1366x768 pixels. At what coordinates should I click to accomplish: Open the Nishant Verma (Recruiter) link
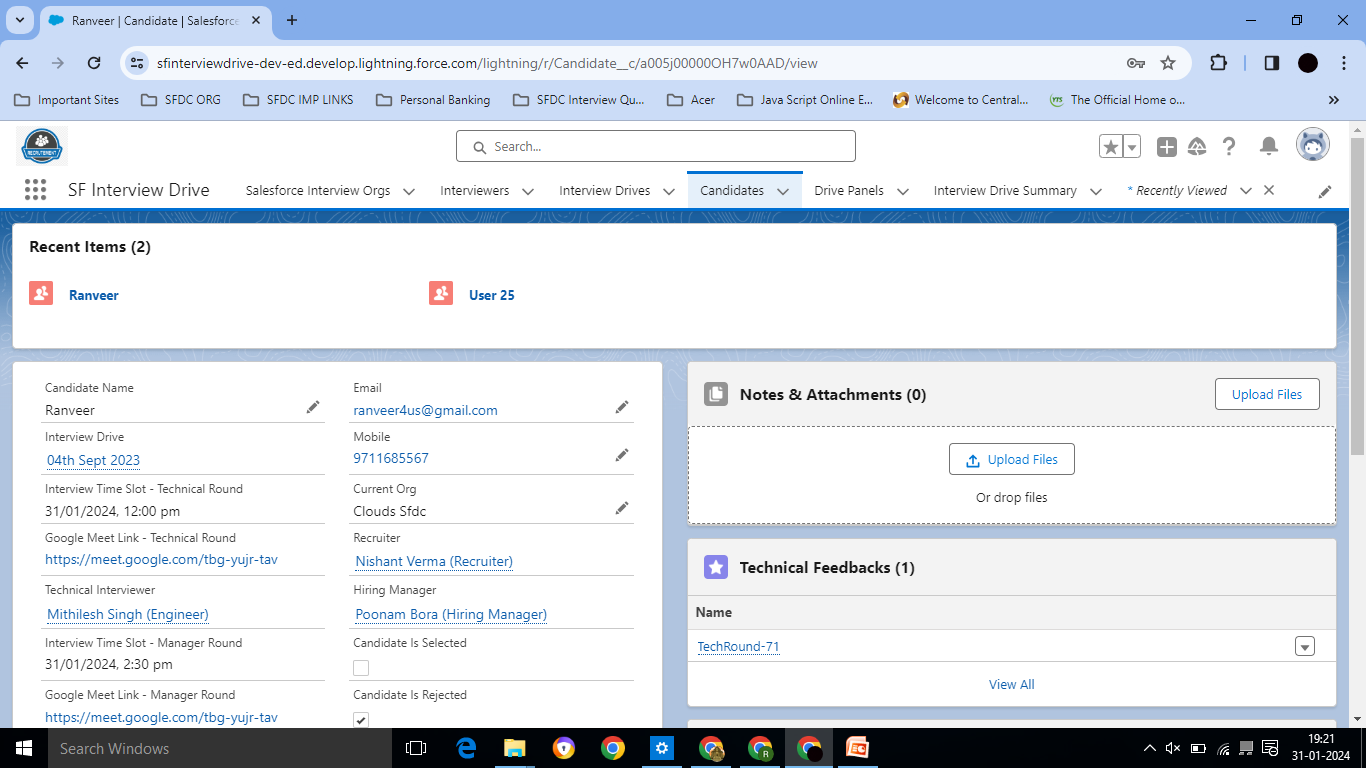pos(434,562)
